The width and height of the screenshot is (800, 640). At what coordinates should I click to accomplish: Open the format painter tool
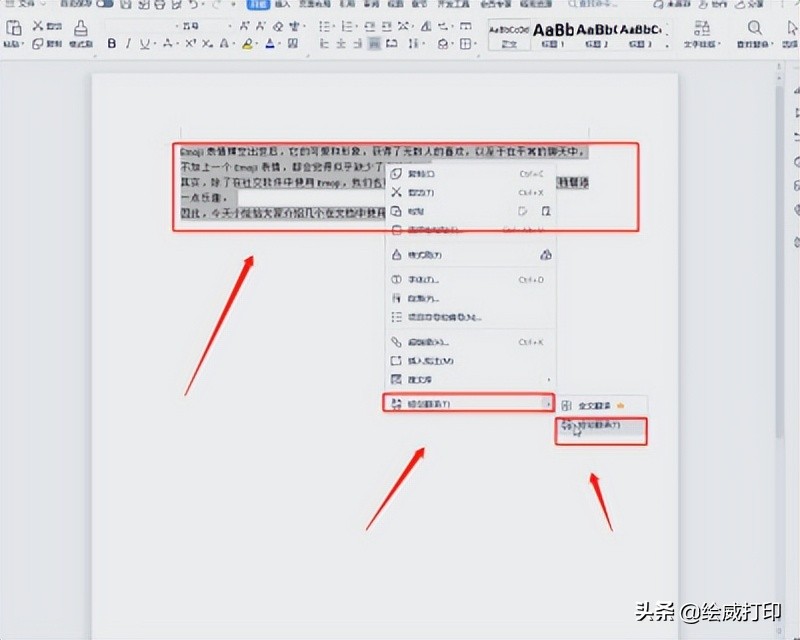(x=80, y=32)
